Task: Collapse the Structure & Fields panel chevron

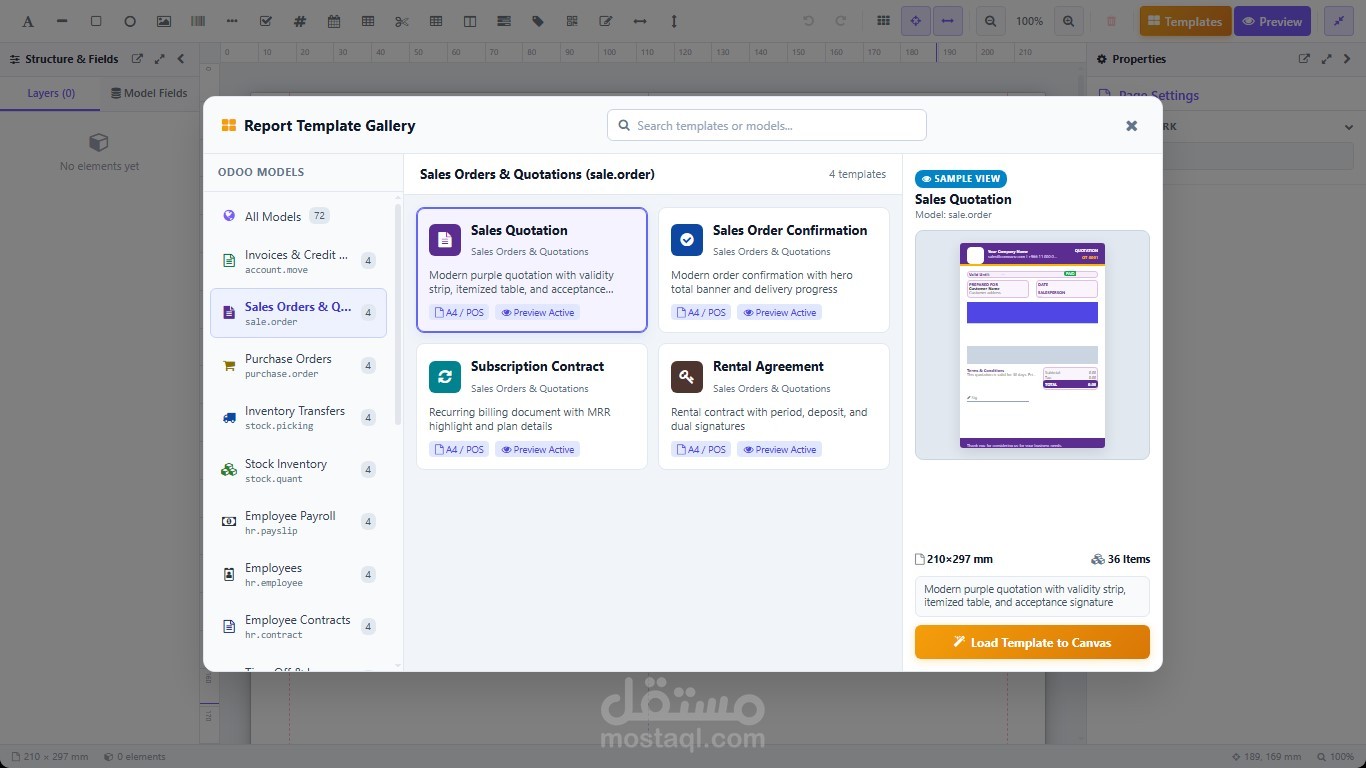Action: tap(181, 59)
